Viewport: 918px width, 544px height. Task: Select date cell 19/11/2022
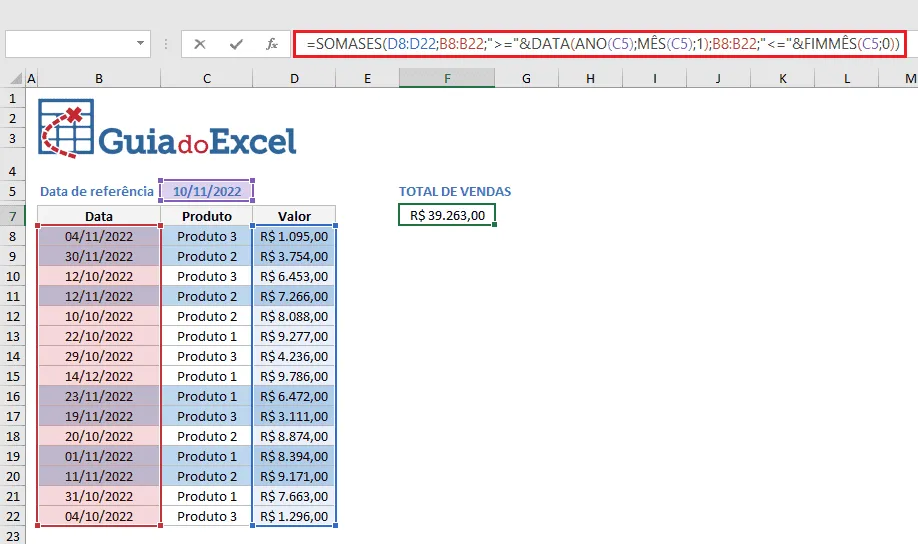coord(99,416)
